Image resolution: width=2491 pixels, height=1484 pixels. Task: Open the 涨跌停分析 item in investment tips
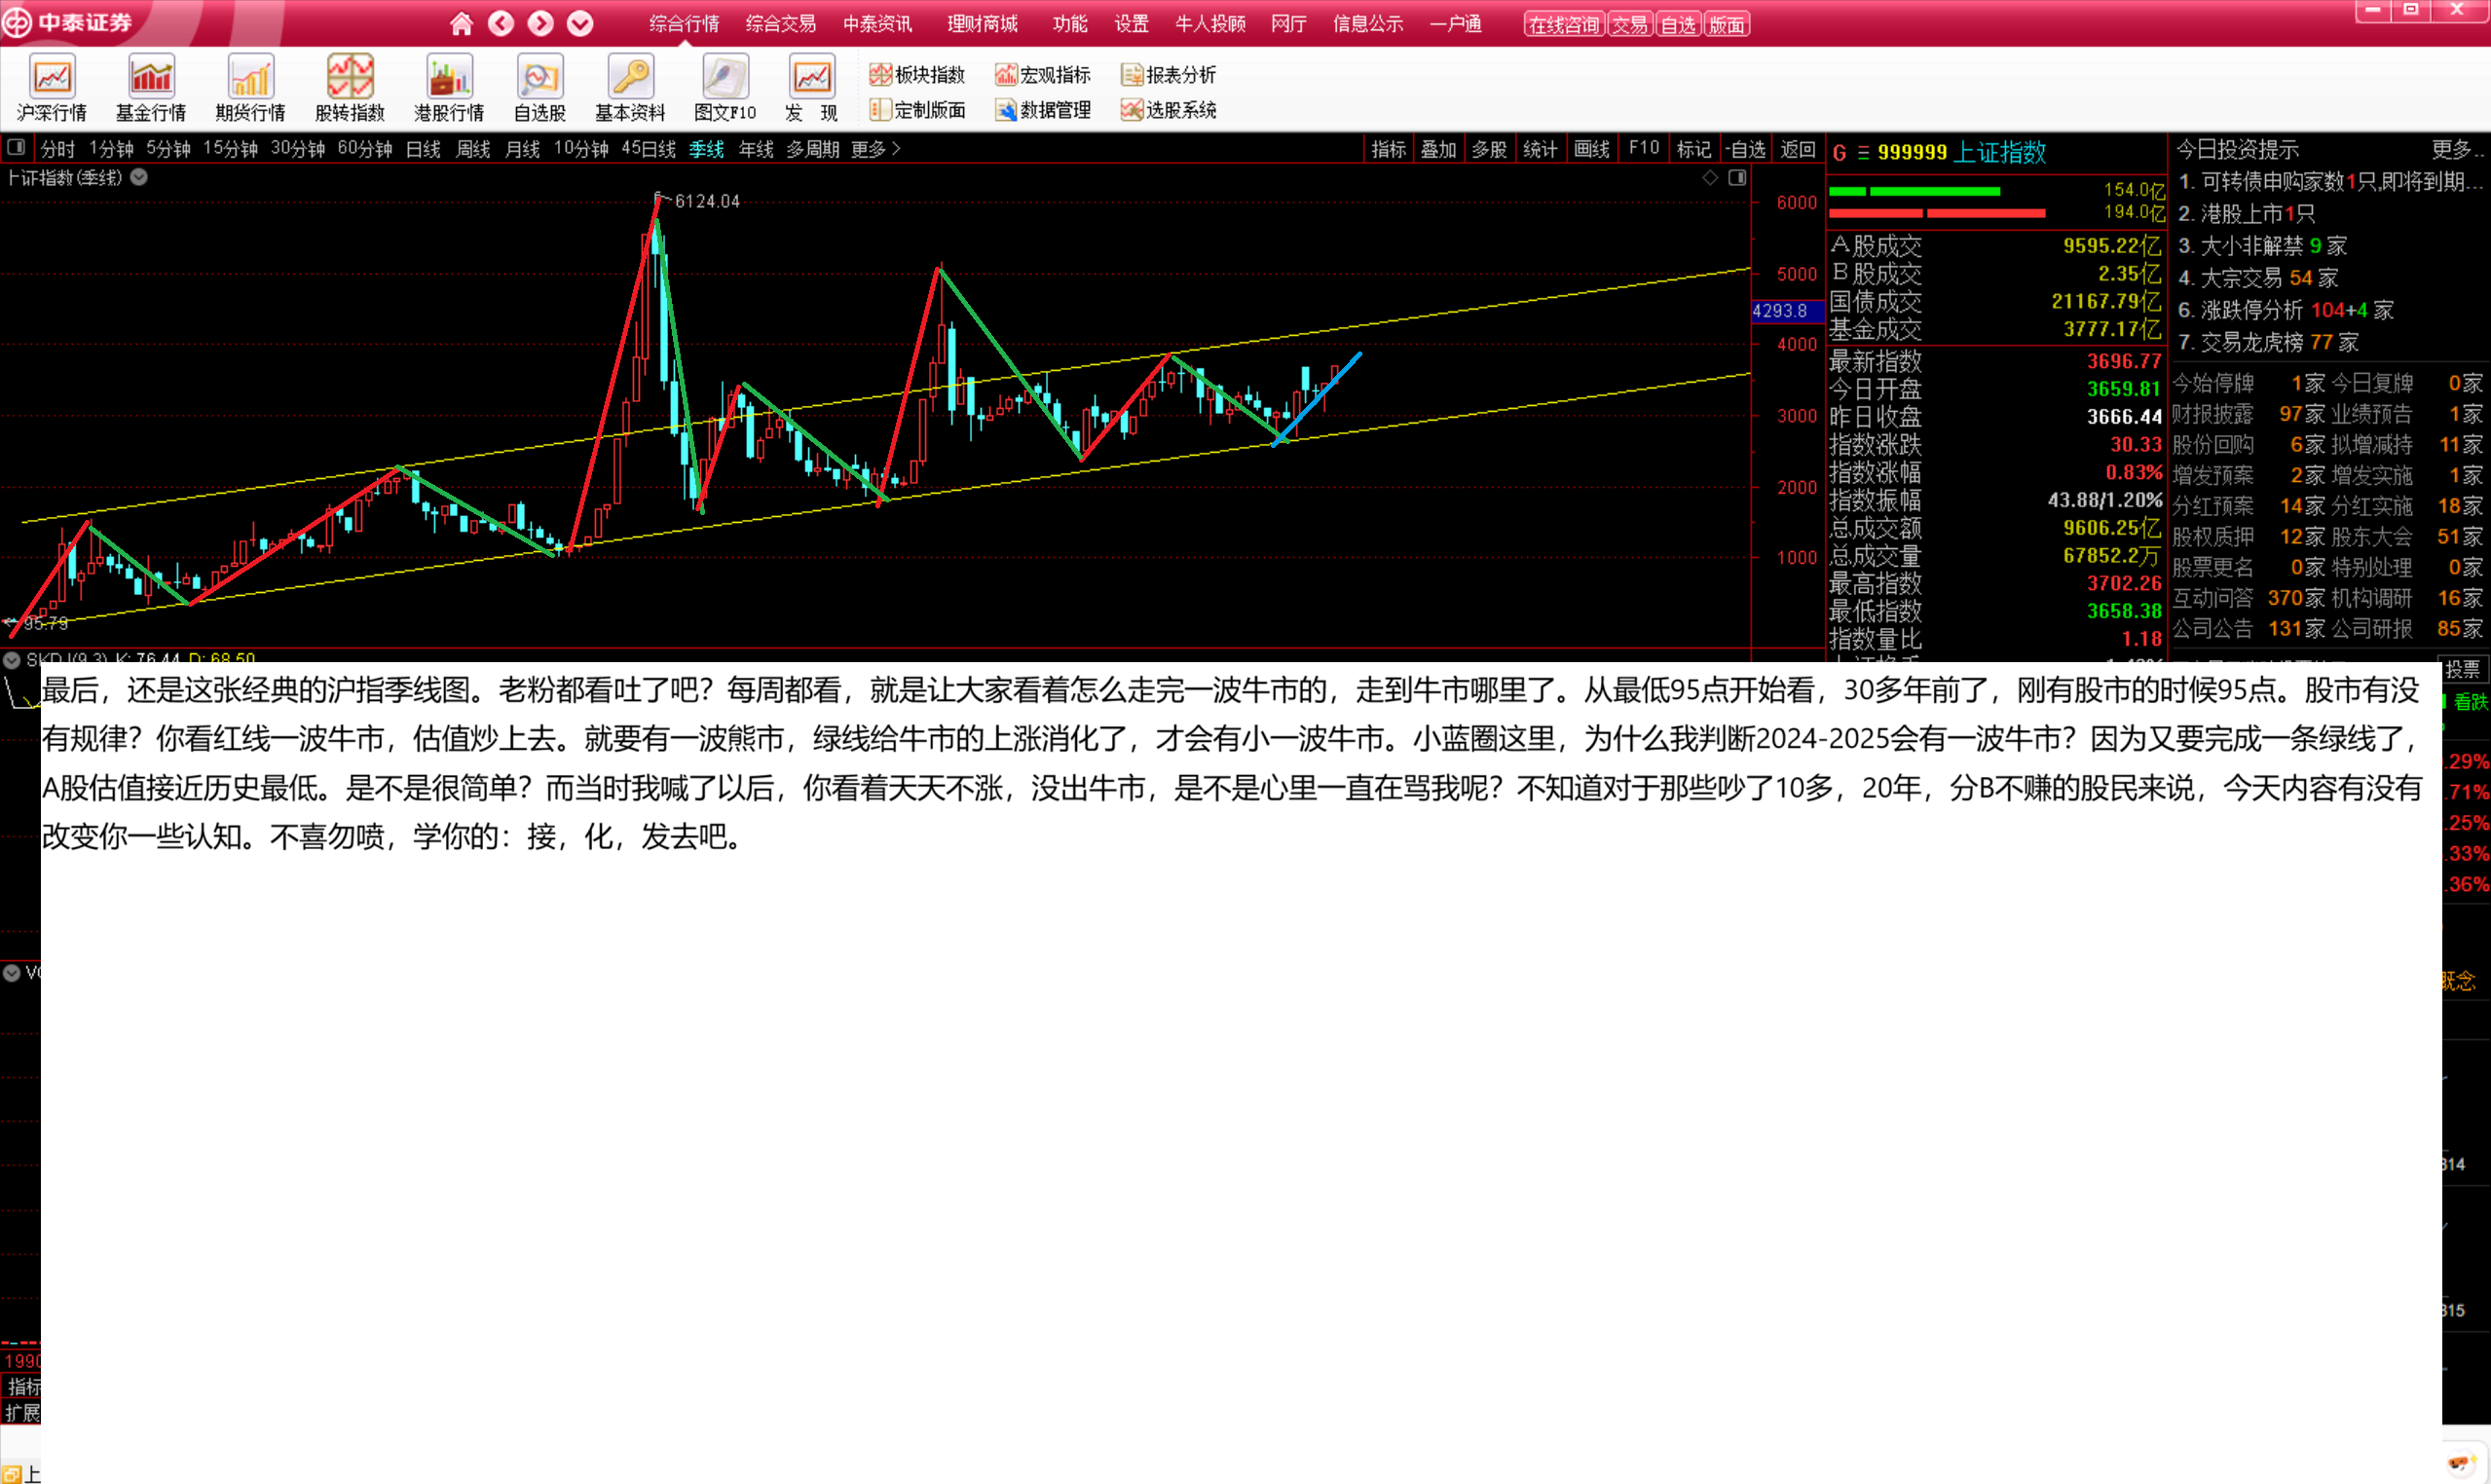[x=2251, y=310]
